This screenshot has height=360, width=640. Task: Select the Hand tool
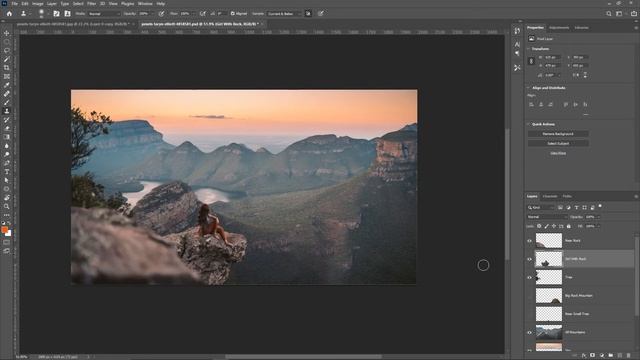click(7, 198)
